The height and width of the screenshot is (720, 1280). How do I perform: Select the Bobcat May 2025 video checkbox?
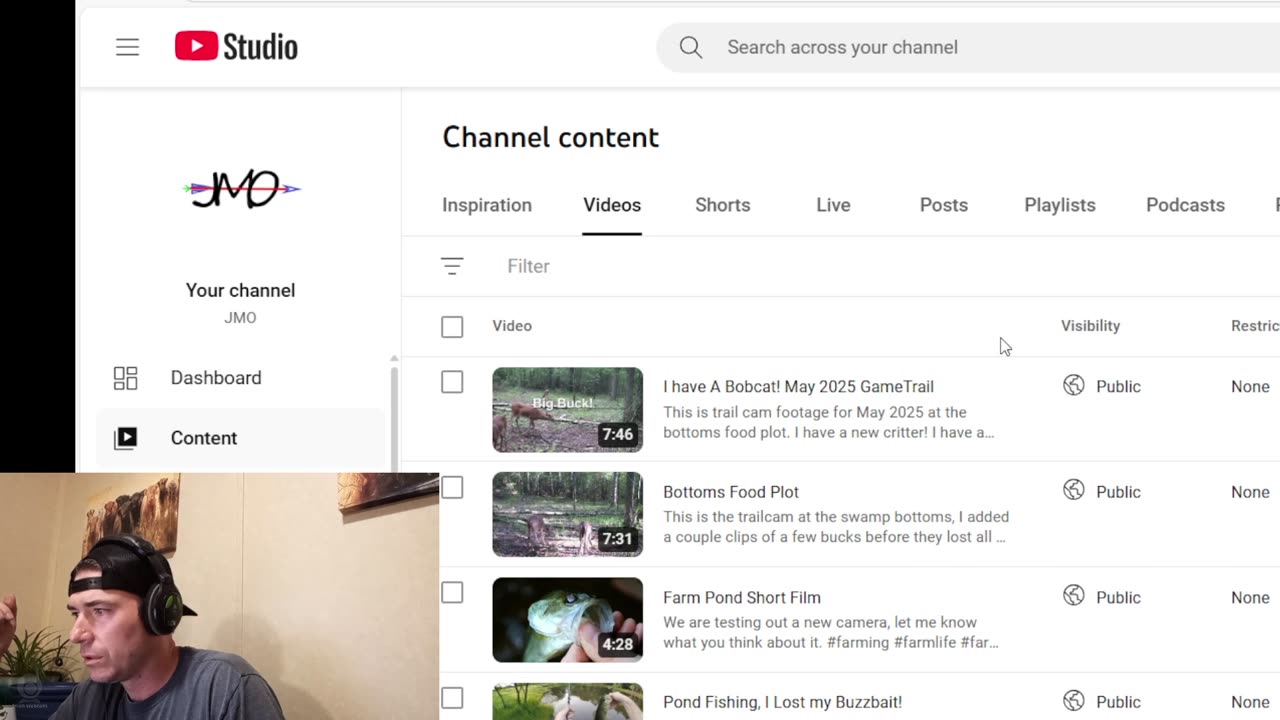[452, 382]
